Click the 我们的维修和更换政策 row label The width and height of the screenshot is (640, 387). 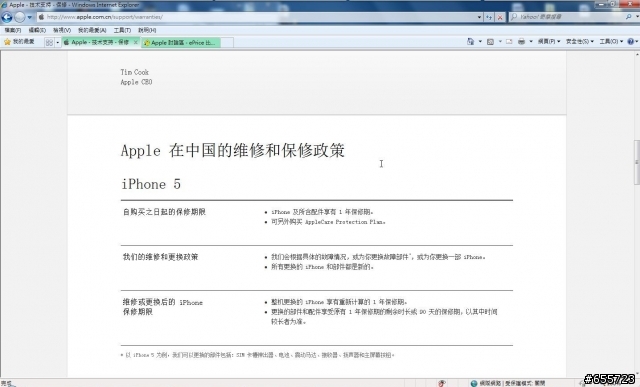(160, 257)
